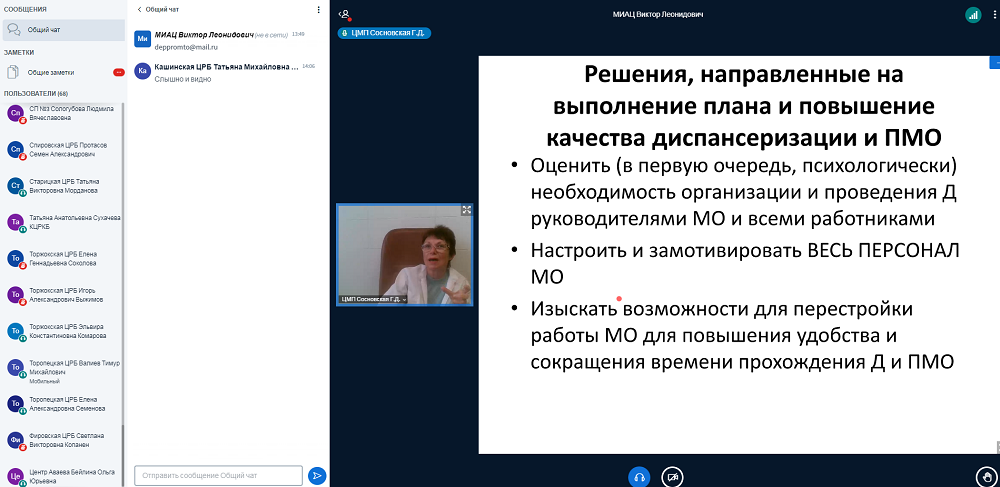Click the send message arrow button

[x=317, y=476]
